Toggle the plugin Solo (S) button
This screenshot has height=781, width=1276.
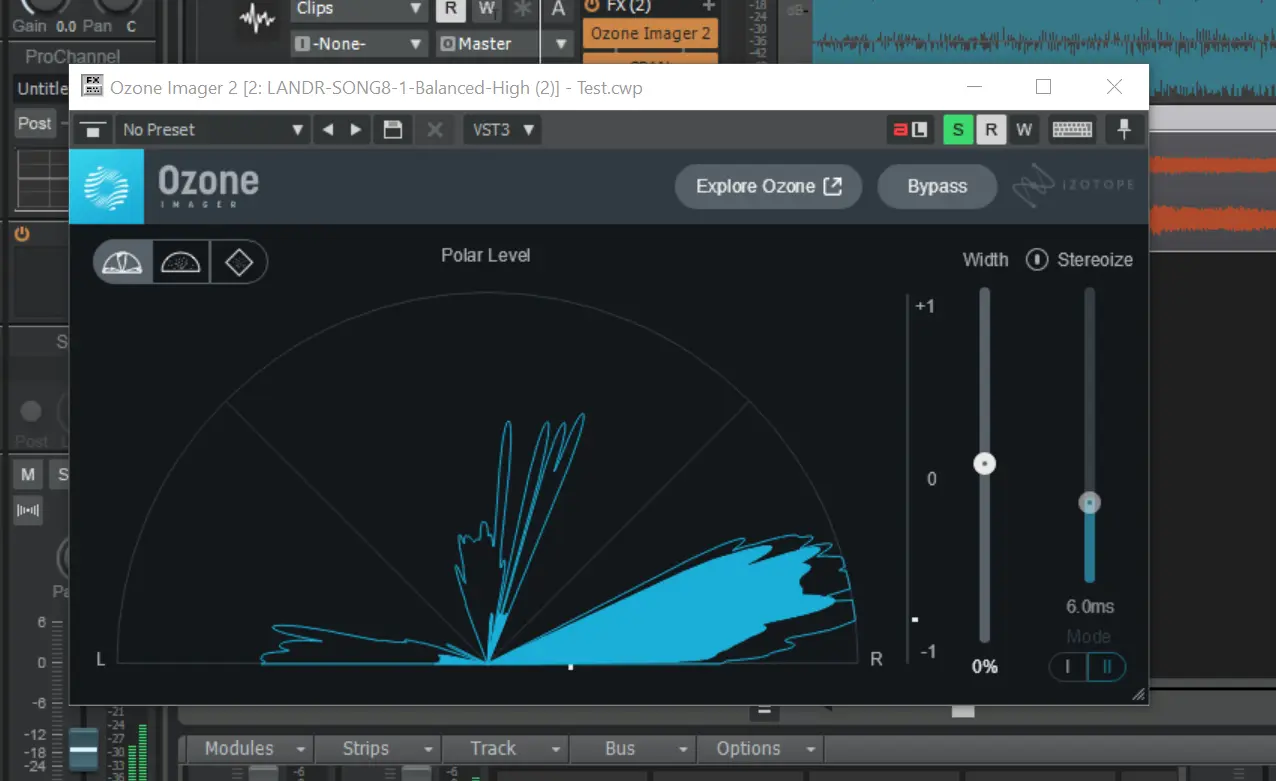pyautogui.click(x=959, y=130)
